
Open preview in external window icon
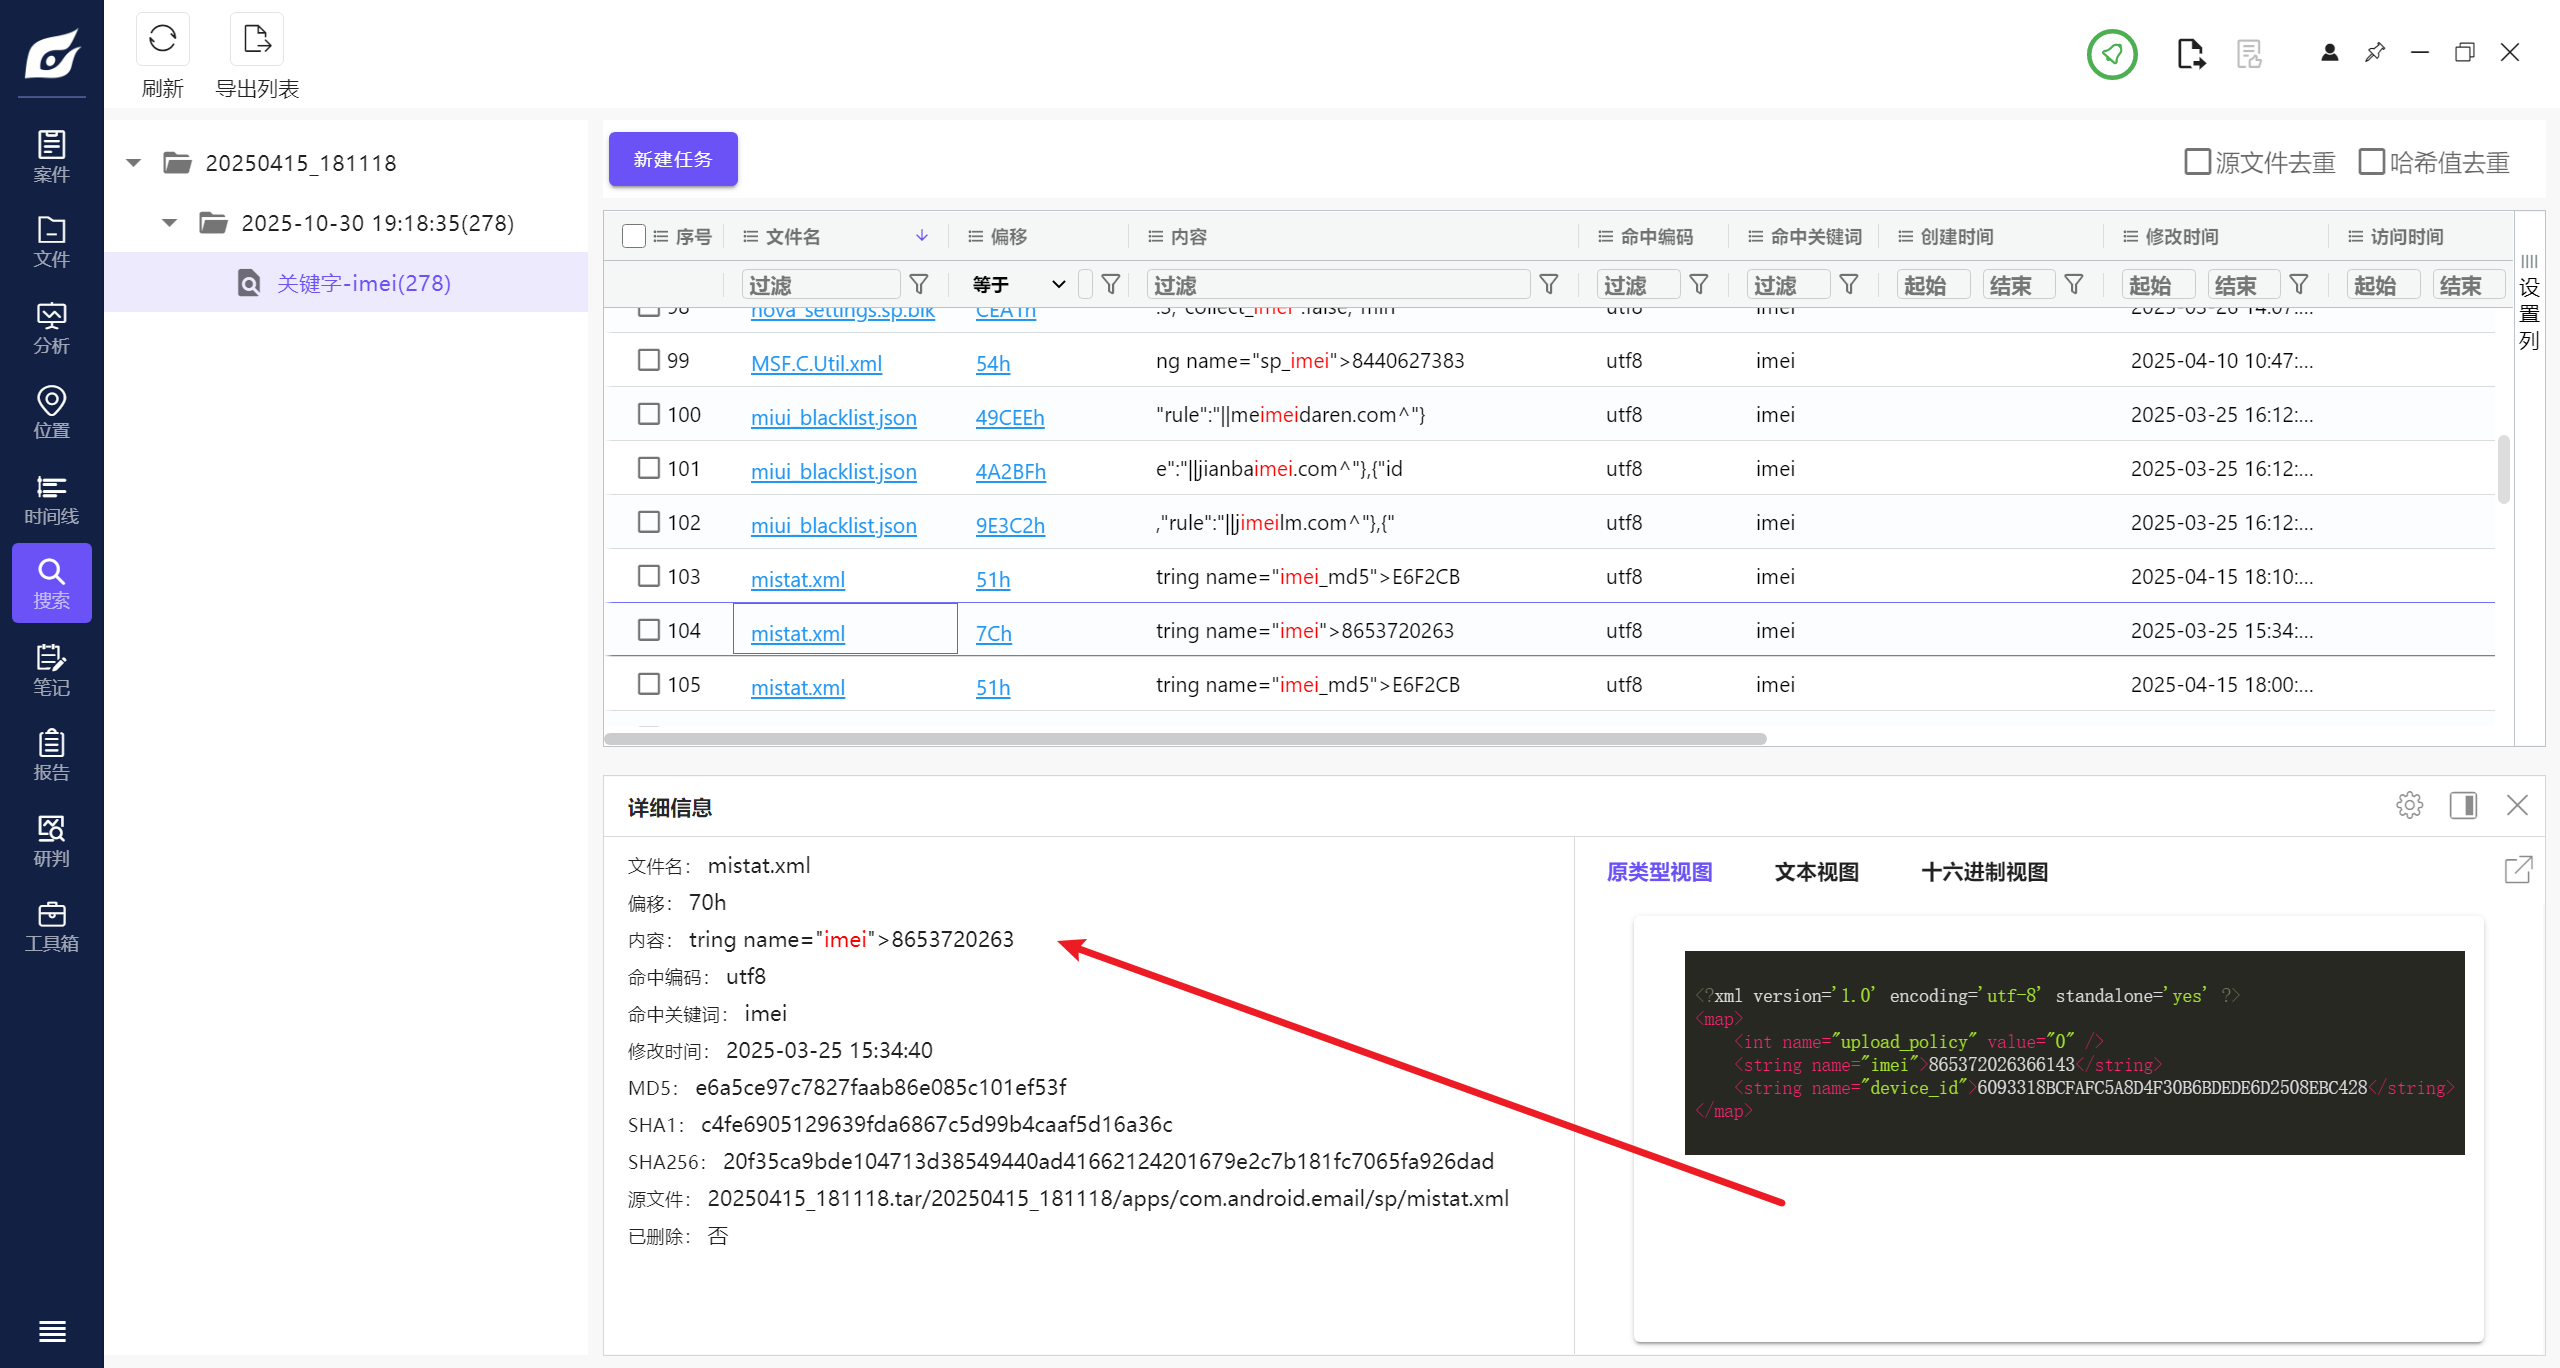tap(2518, 870)
